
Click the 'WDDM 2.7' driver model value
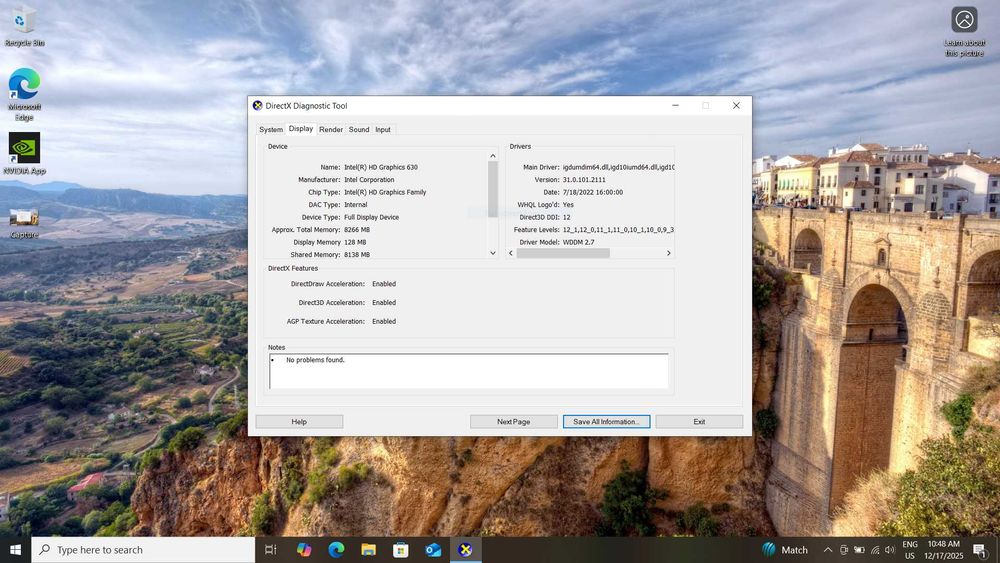[578, 242]
